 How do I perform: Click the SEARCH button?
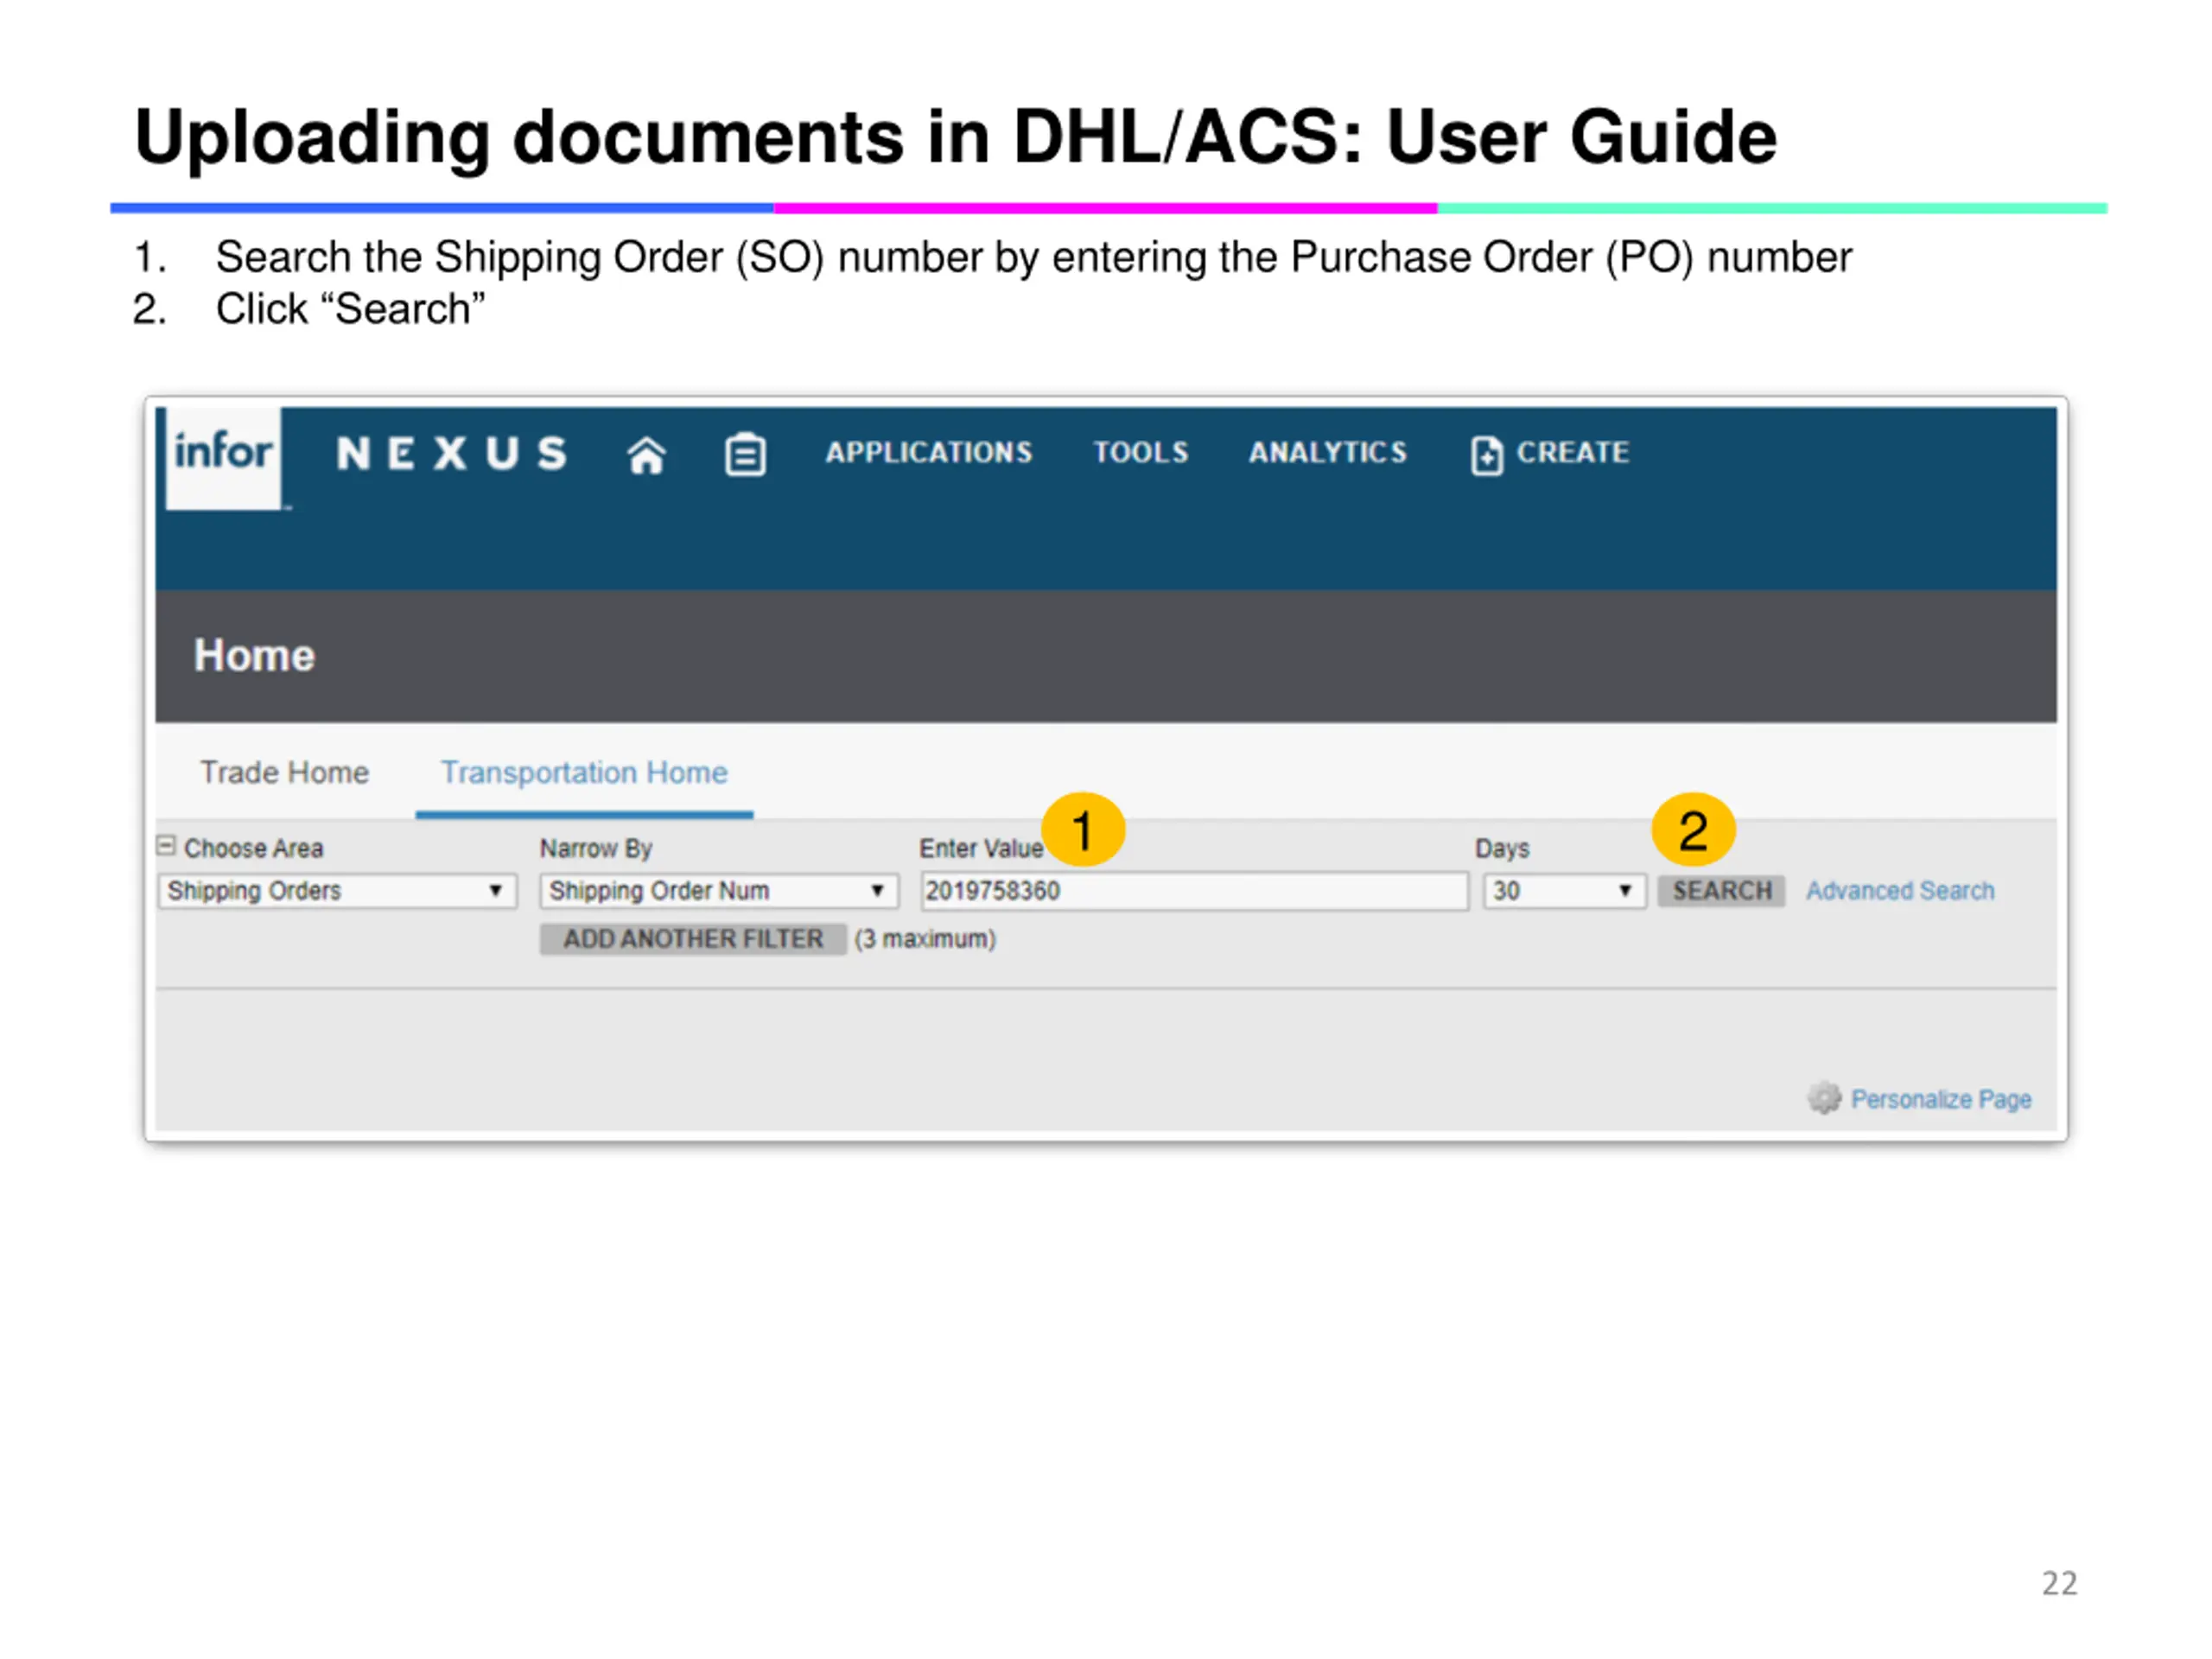coord(1721,890)
